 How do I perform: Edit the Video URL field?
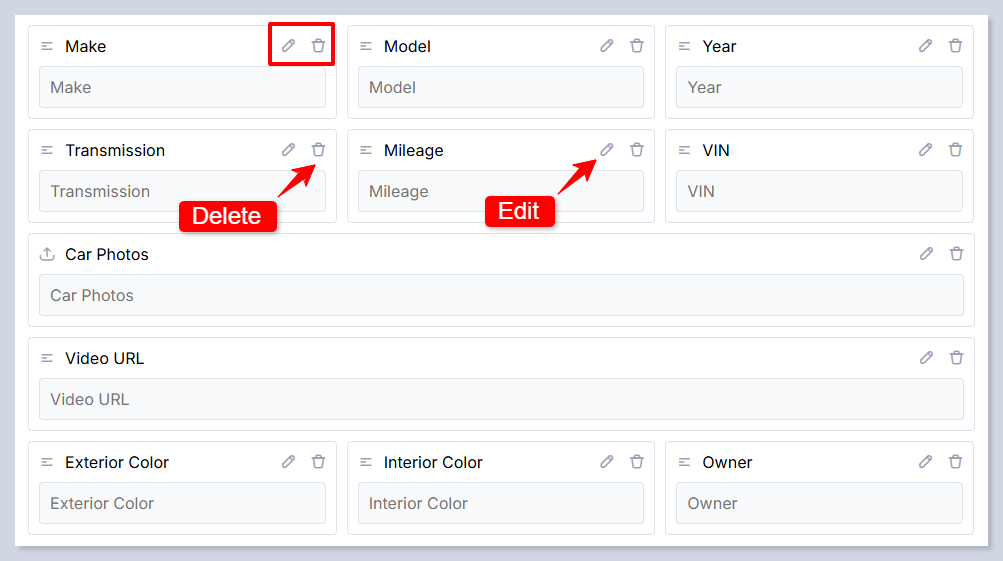(x=927, y=358)
